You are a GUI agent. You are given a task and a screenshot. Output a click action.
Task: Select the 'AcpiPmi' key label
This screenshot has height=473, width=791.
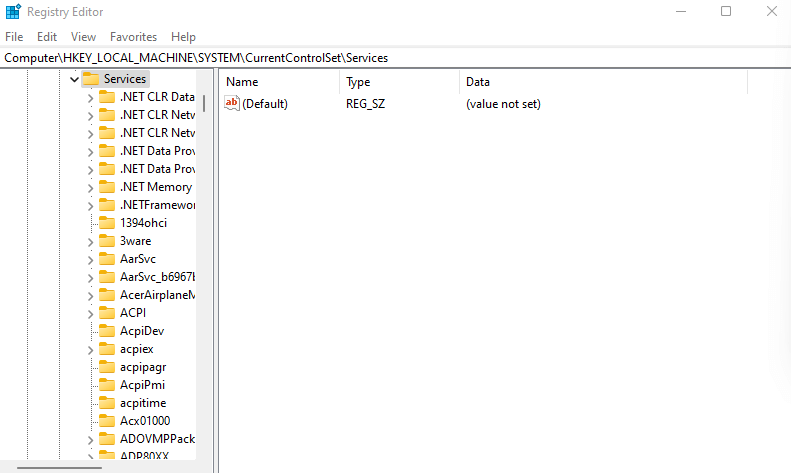(142, 385)
